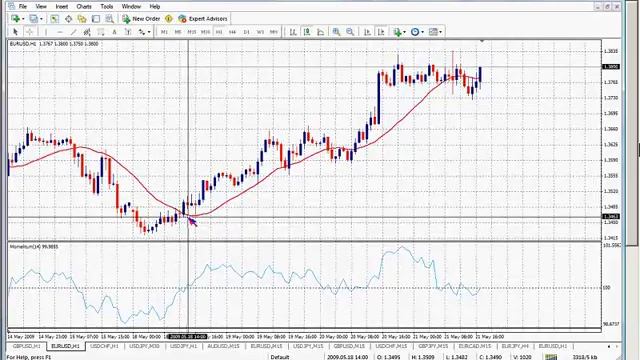Pick the horizontal line drawing tool
Image resolution: width=640 pixels, height=360 pixels.
[x=60, y=32]
